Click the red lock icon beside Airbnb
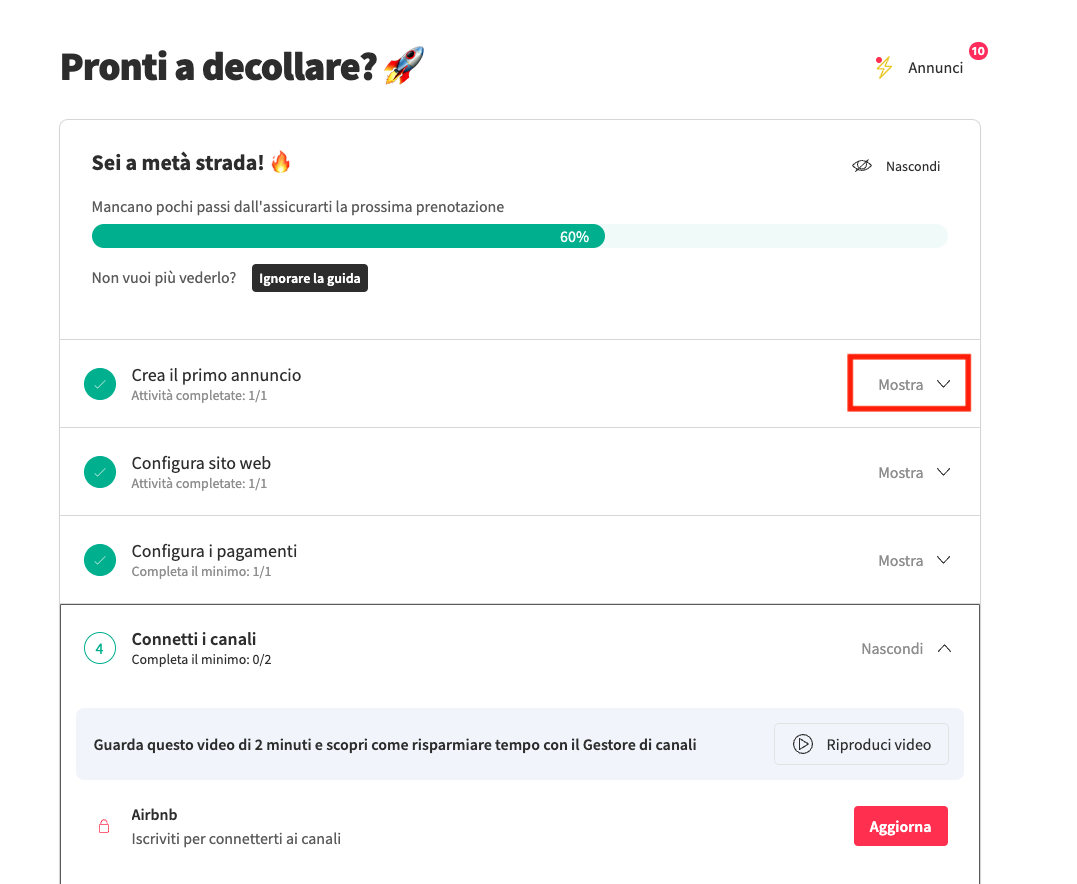This screenshot has height=884, width=1077. click(x=103, y=827)
